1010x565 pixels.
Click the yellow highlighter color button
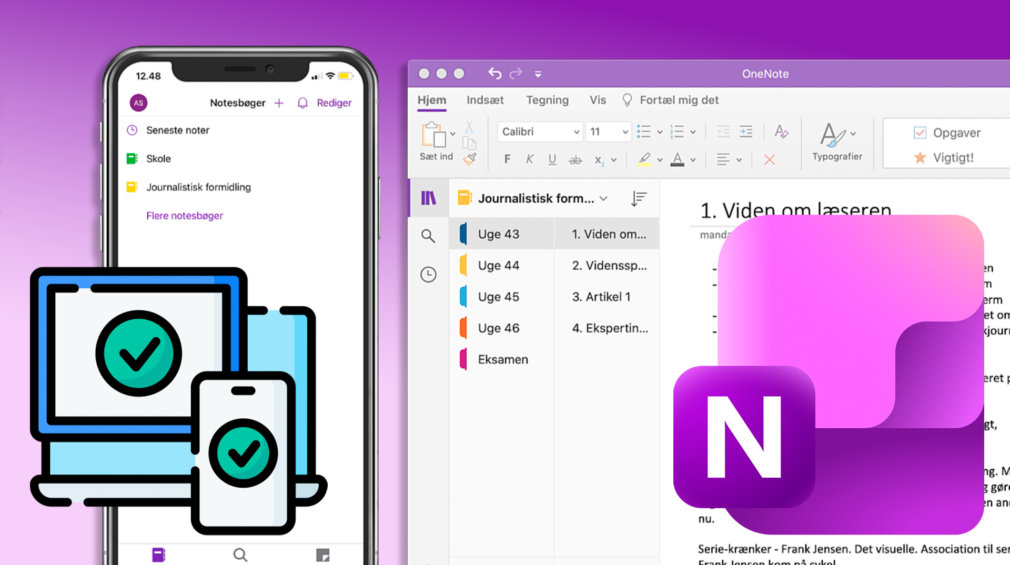click(644, 160)
